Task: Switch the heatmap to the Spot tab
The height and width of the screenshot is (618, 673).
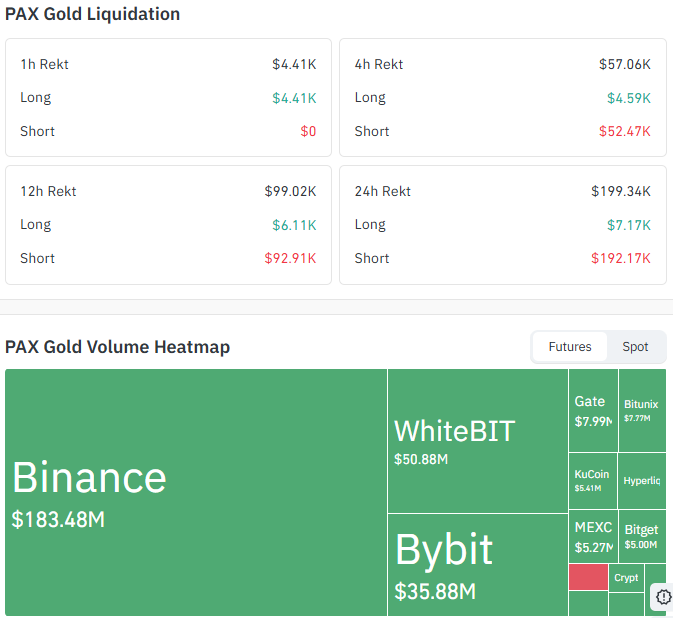Action: click(635, 347)
